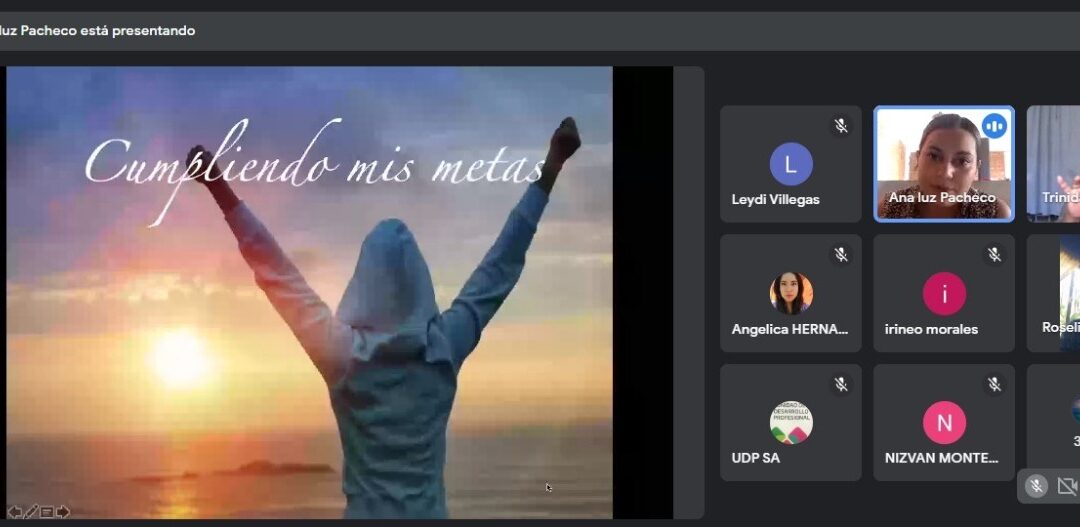This screenshot has height=527, width=1080.
Task: Click the speaking indicator on Ana luz Pacheco
Action: click(x=993, y=126)
